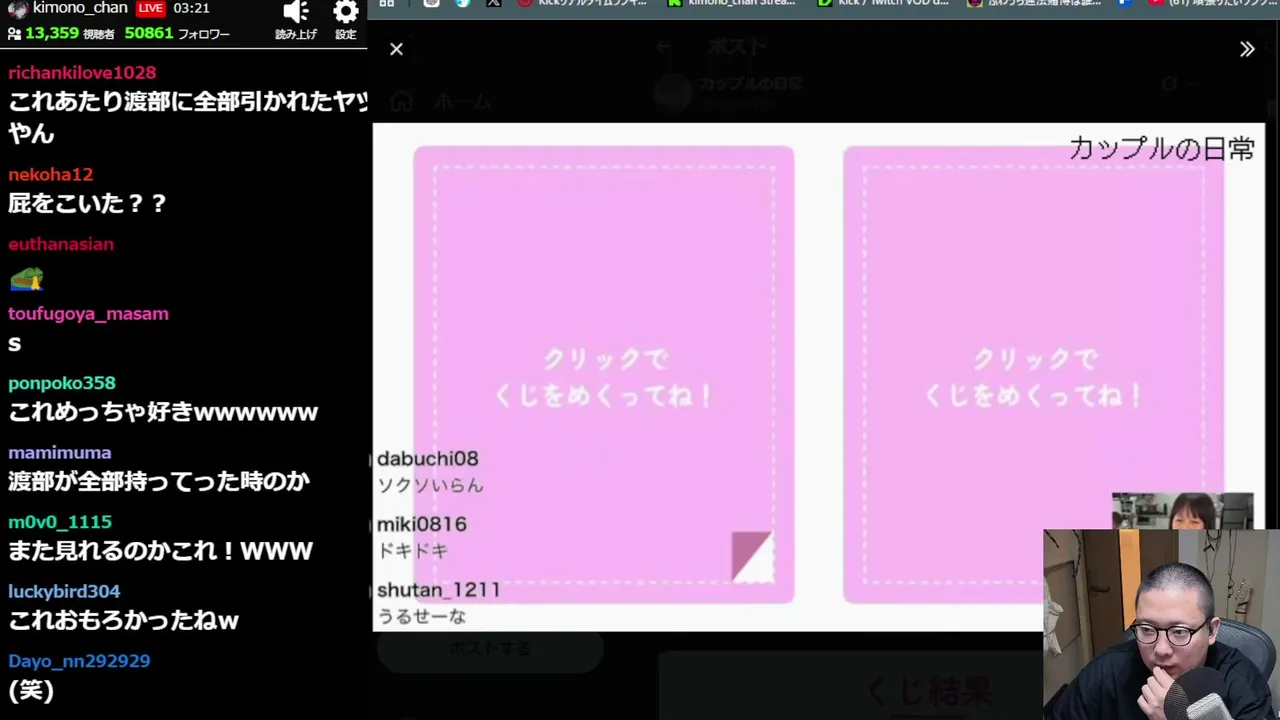Click the ドキドキ overlay comment
Image resolution: width=1280 pixels, height=720 pixels.
pos(412,551)
